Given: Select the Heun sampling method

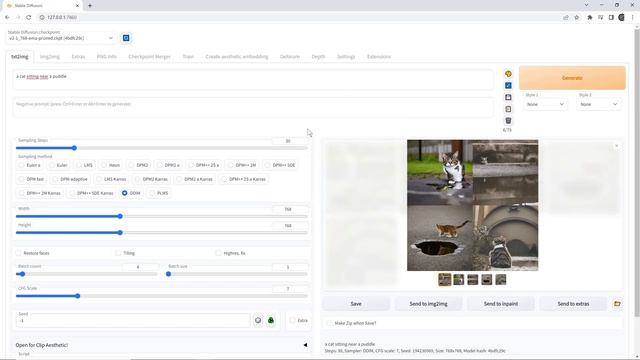Looking at the screenshot, I should [111, 165].
